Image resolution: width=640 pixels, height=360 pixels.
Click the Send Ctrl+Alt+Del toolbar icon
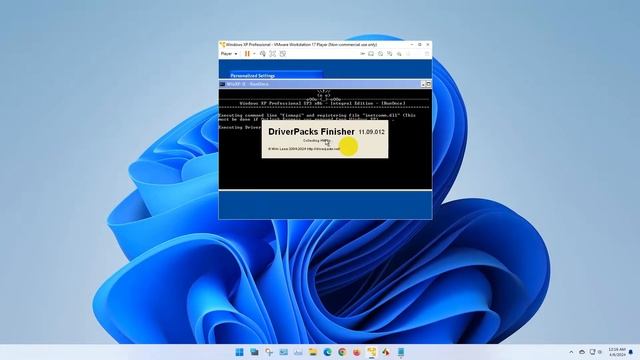coord(263,54)
